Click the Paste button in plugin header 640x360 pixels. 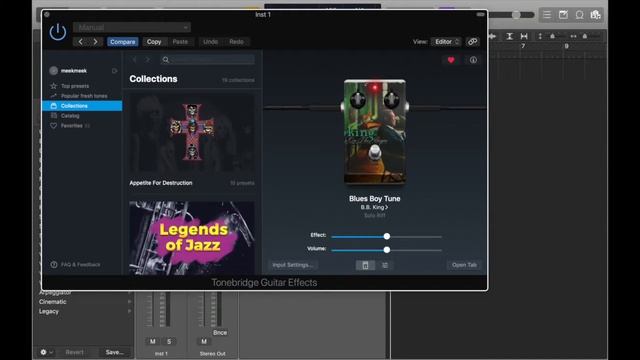180,42
